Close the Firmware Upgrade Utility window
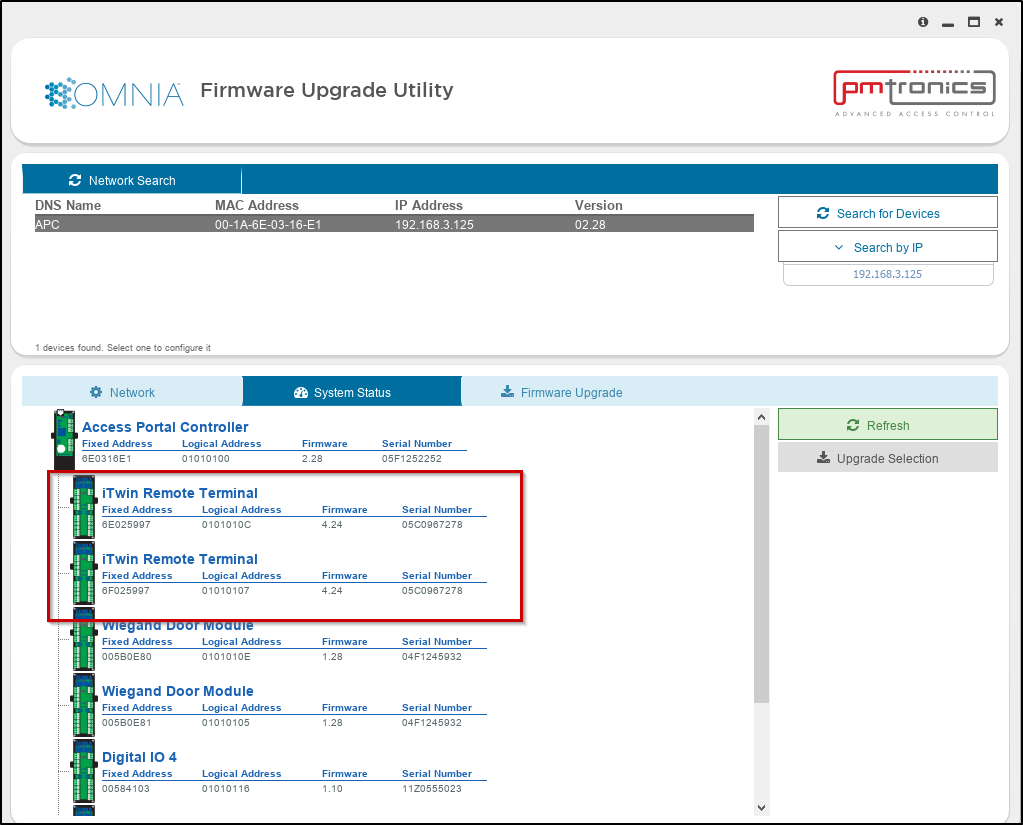1023x825 pixels. (998, 22)
